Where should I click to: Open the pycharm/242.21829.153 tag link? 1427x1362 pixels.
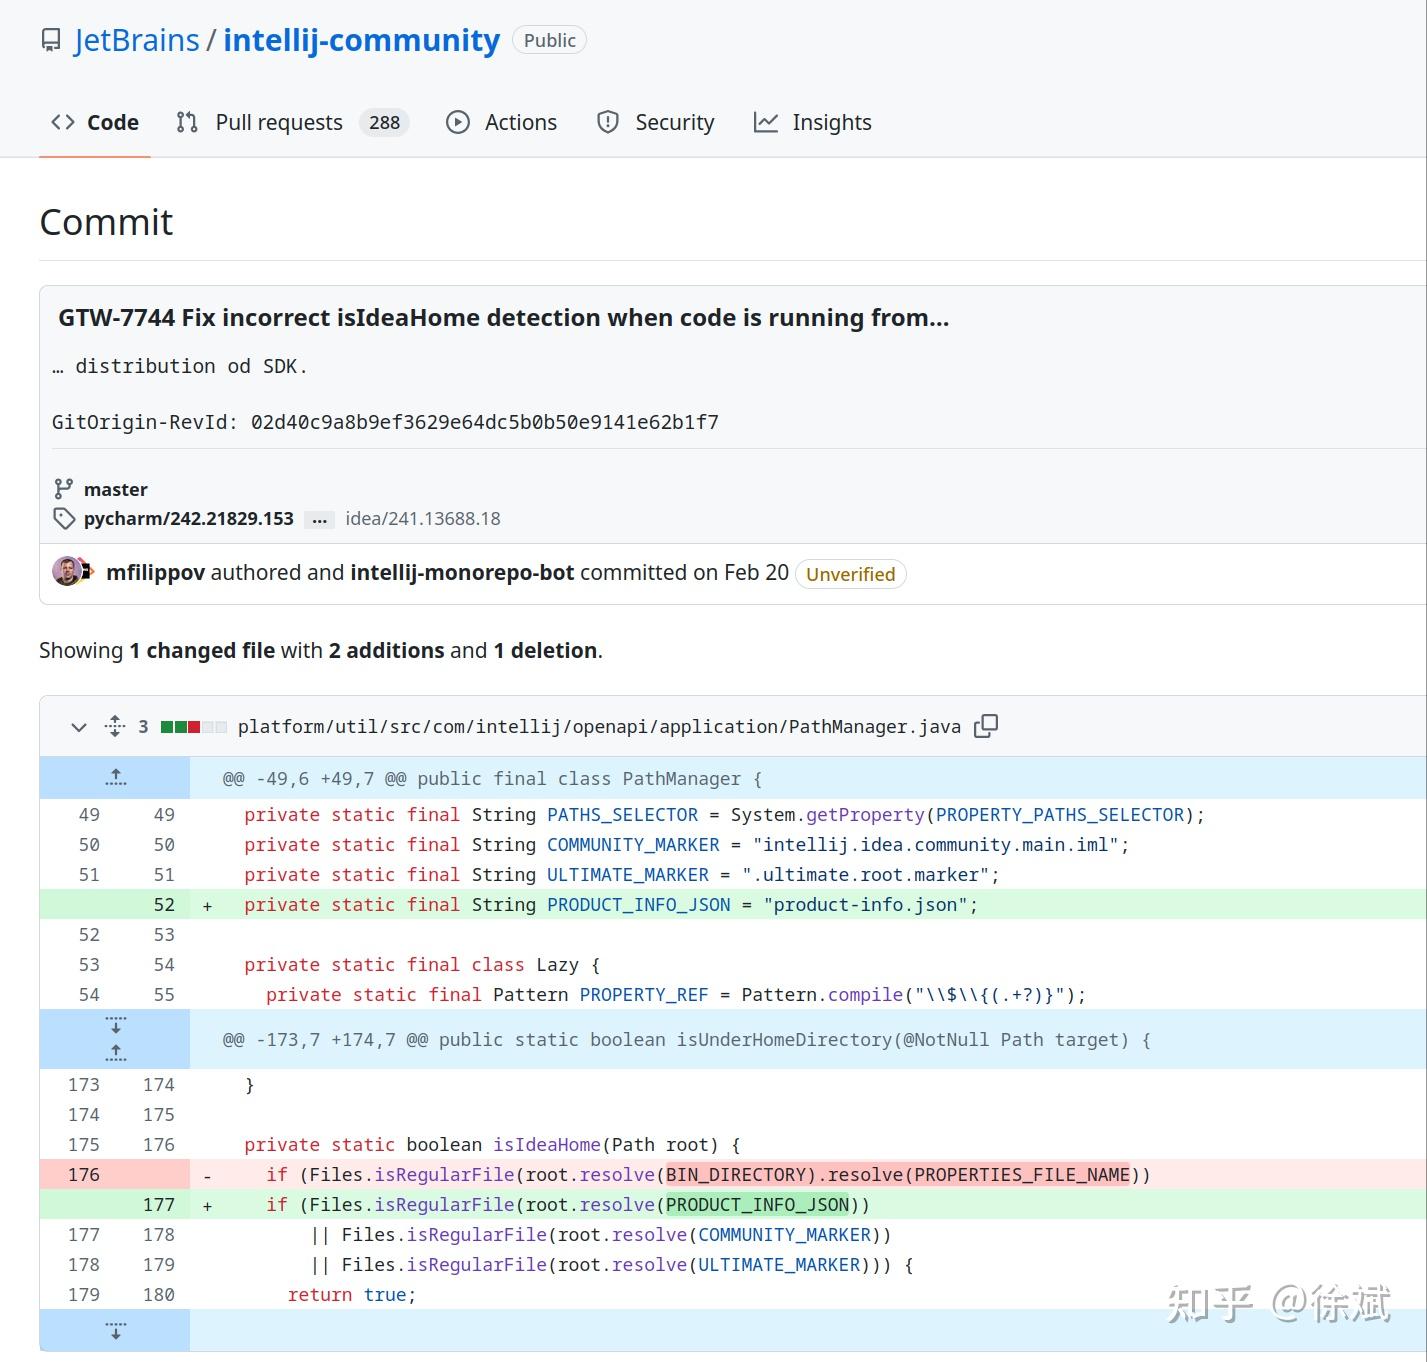pos(188,519)
